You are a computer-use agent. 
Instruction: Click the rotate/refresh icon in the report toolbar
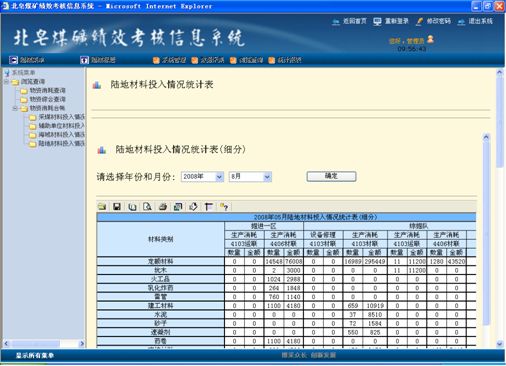[x=193, y=207]
